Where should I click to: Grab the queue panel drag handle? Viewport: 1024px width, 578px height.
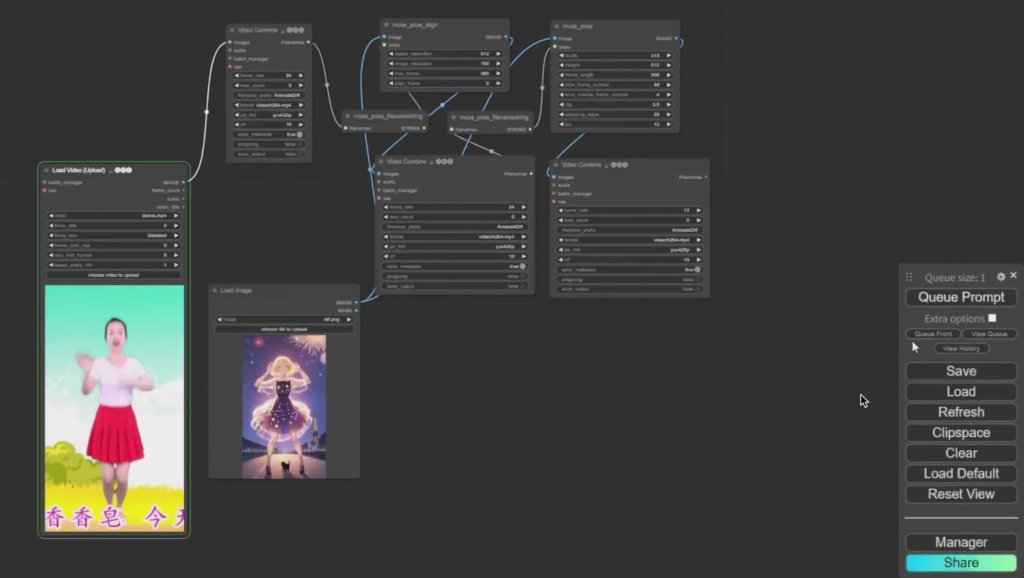(x=909, y=277)
